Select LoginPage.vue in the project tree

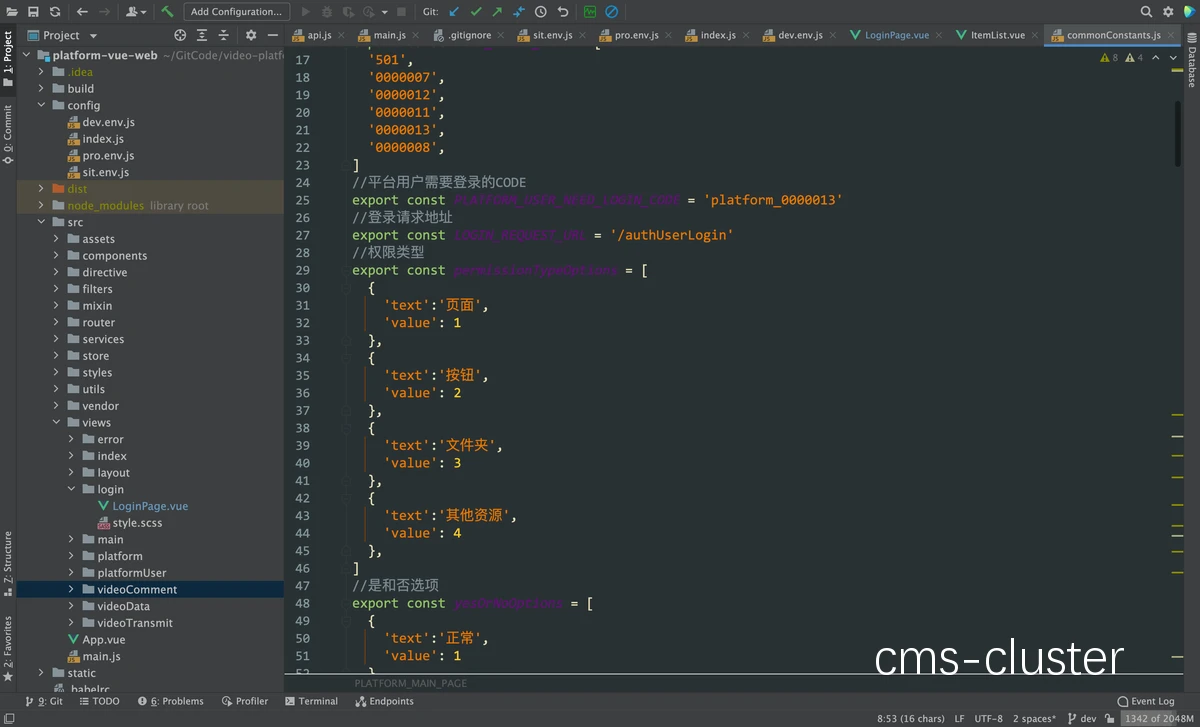tap(150, 506)
